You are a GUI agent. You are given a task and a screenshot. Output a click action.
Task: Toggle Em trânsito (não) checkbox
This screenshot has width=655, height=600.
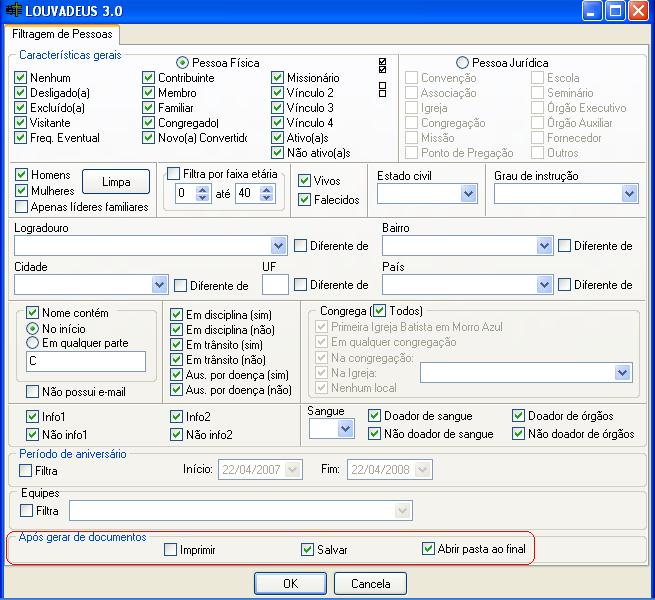176,360
